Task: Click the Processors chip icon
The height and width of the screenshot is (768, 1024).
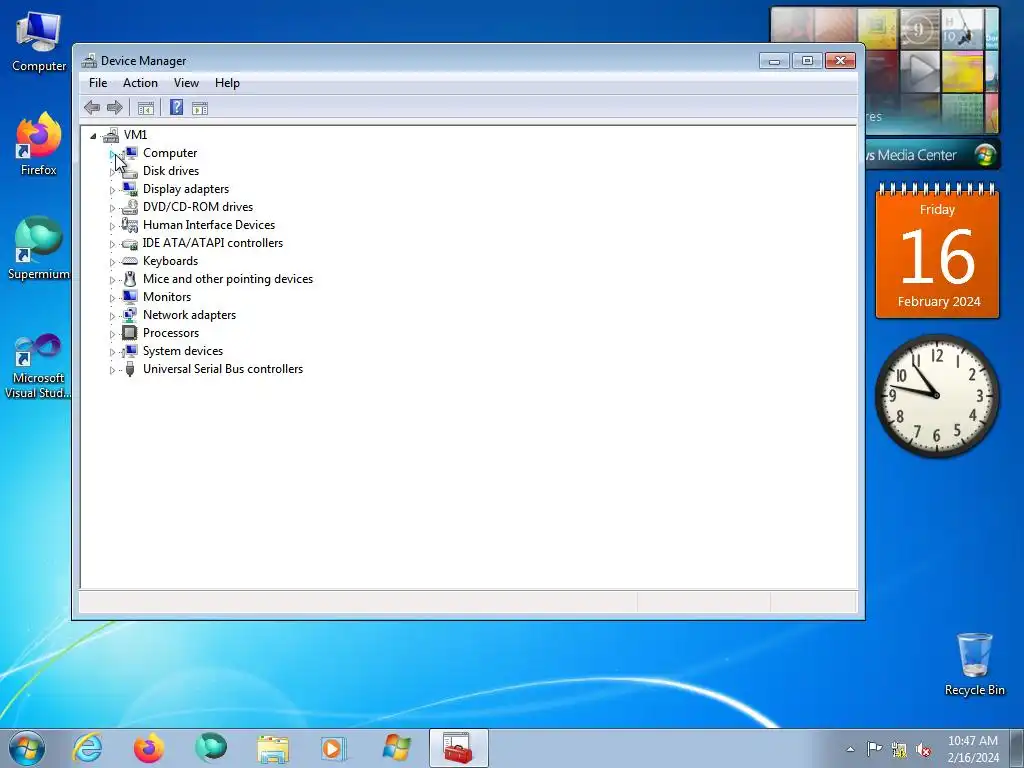Action: [130, 333]
